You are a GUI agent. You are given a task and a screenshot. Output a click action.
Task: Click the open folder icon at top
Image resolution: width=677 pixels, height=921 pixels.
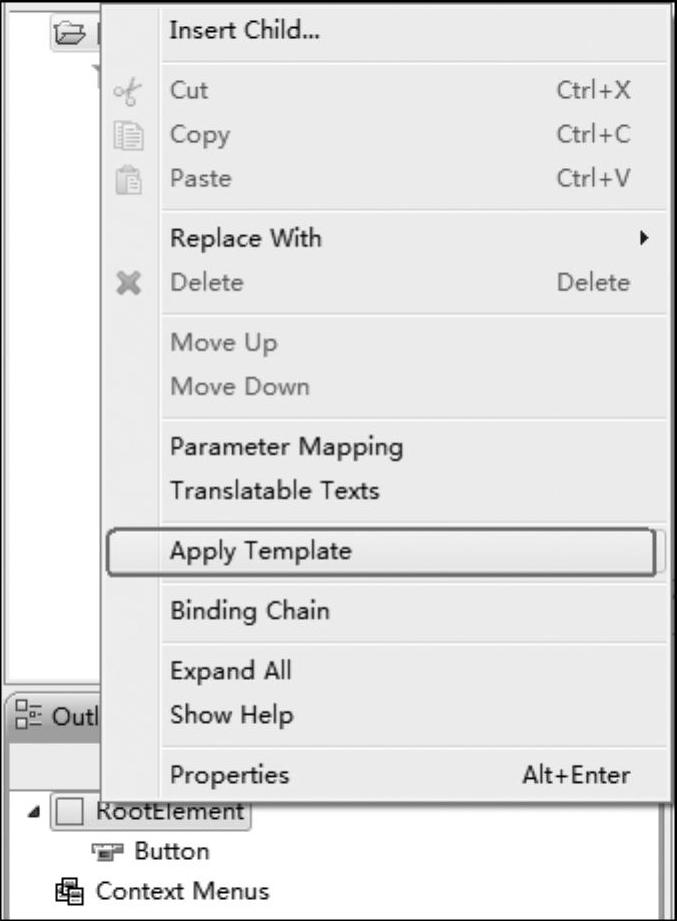[x=69, y=33]
